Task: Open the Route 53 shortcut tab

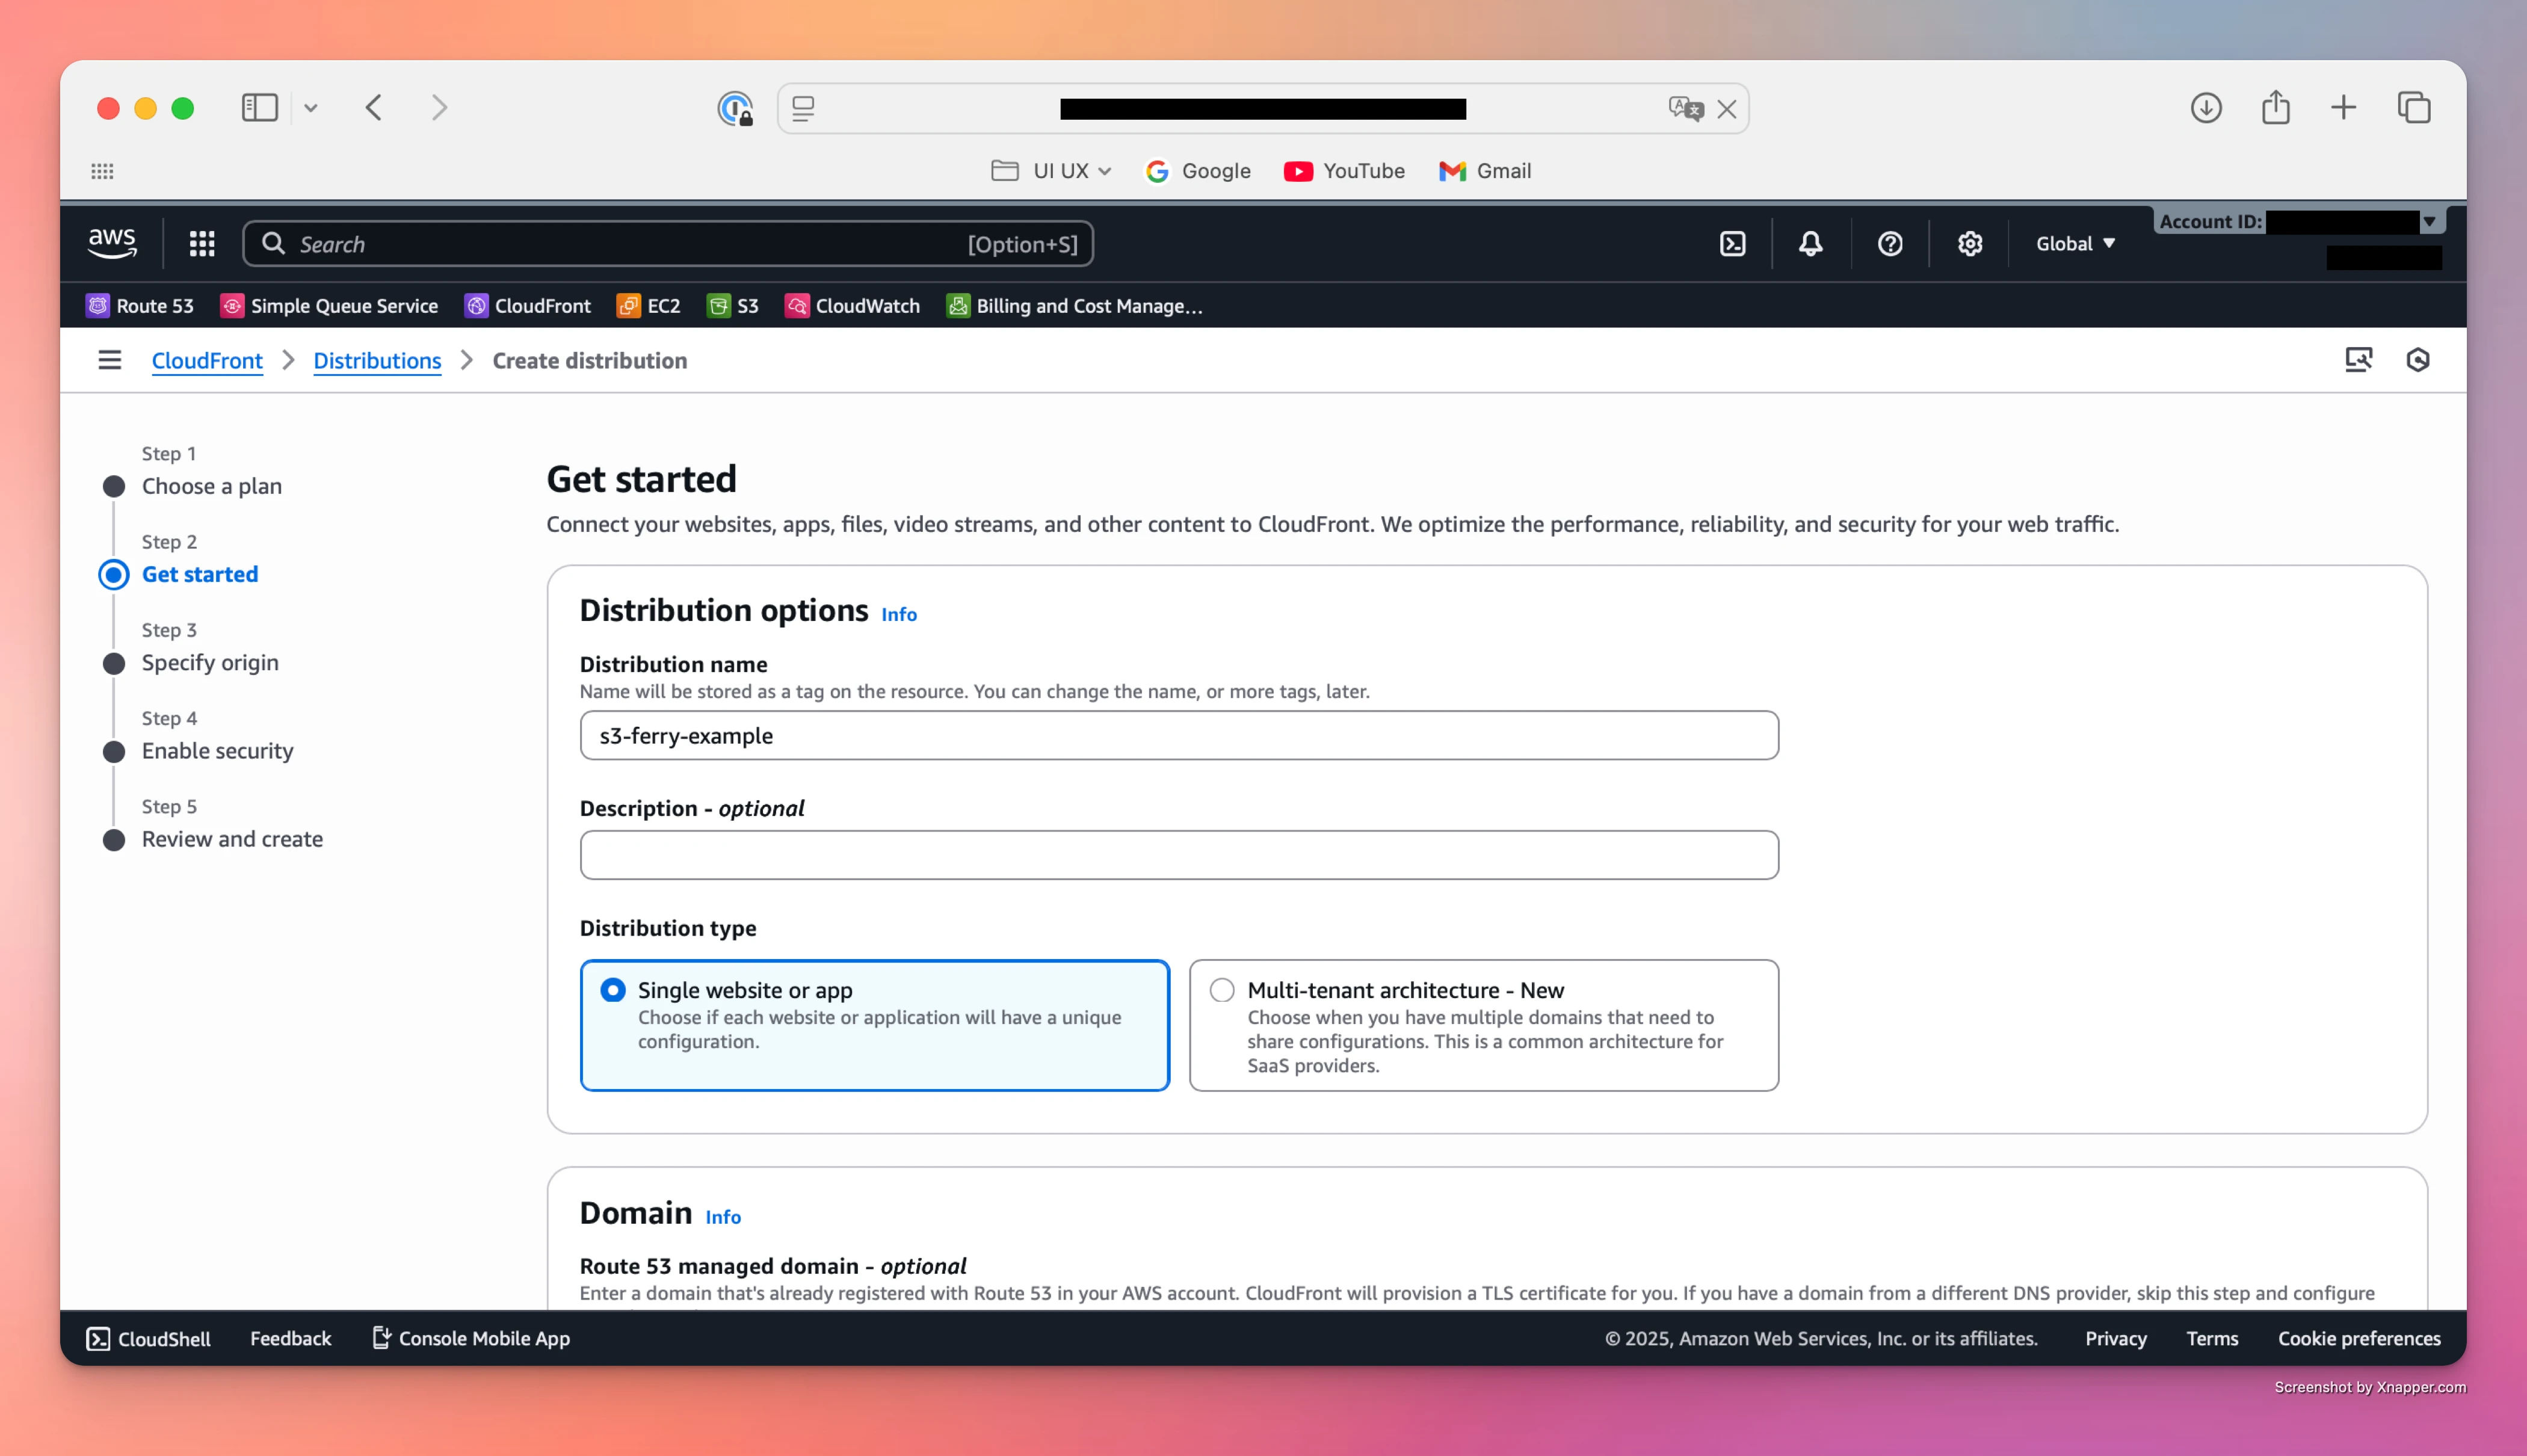Action: tap(140, 306)
